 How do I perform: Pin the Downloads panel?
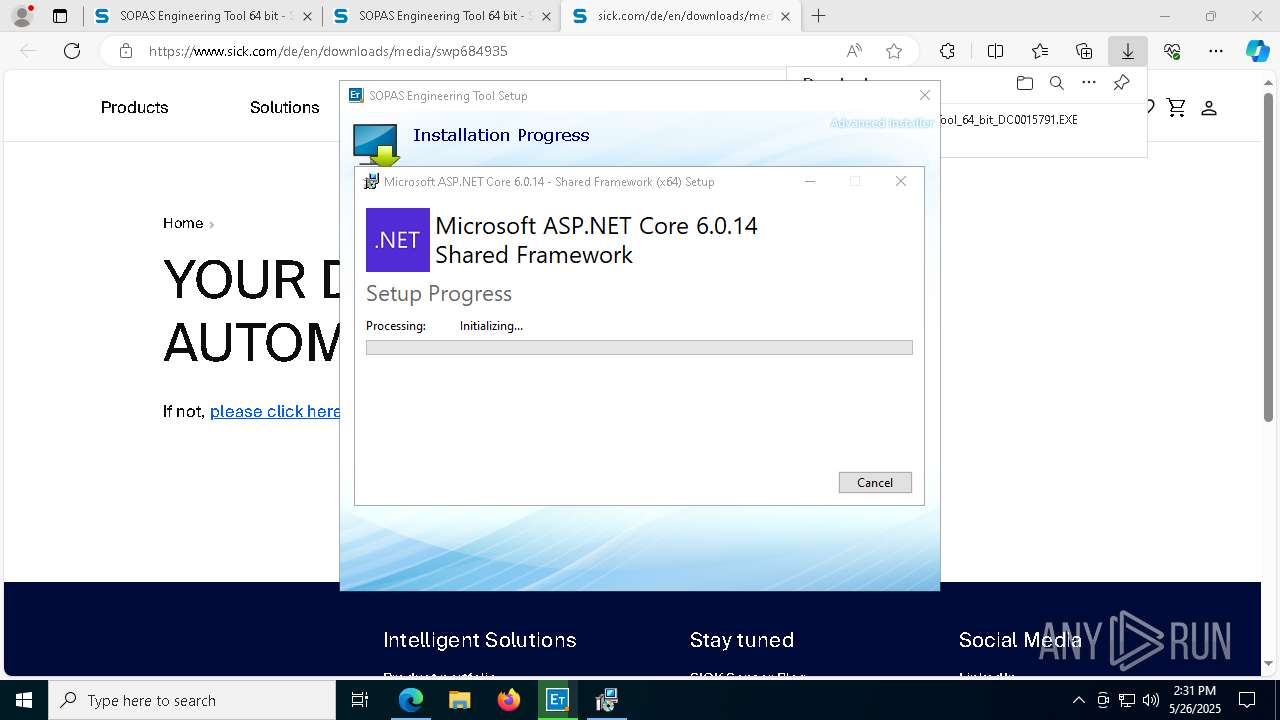[1121, 83]
